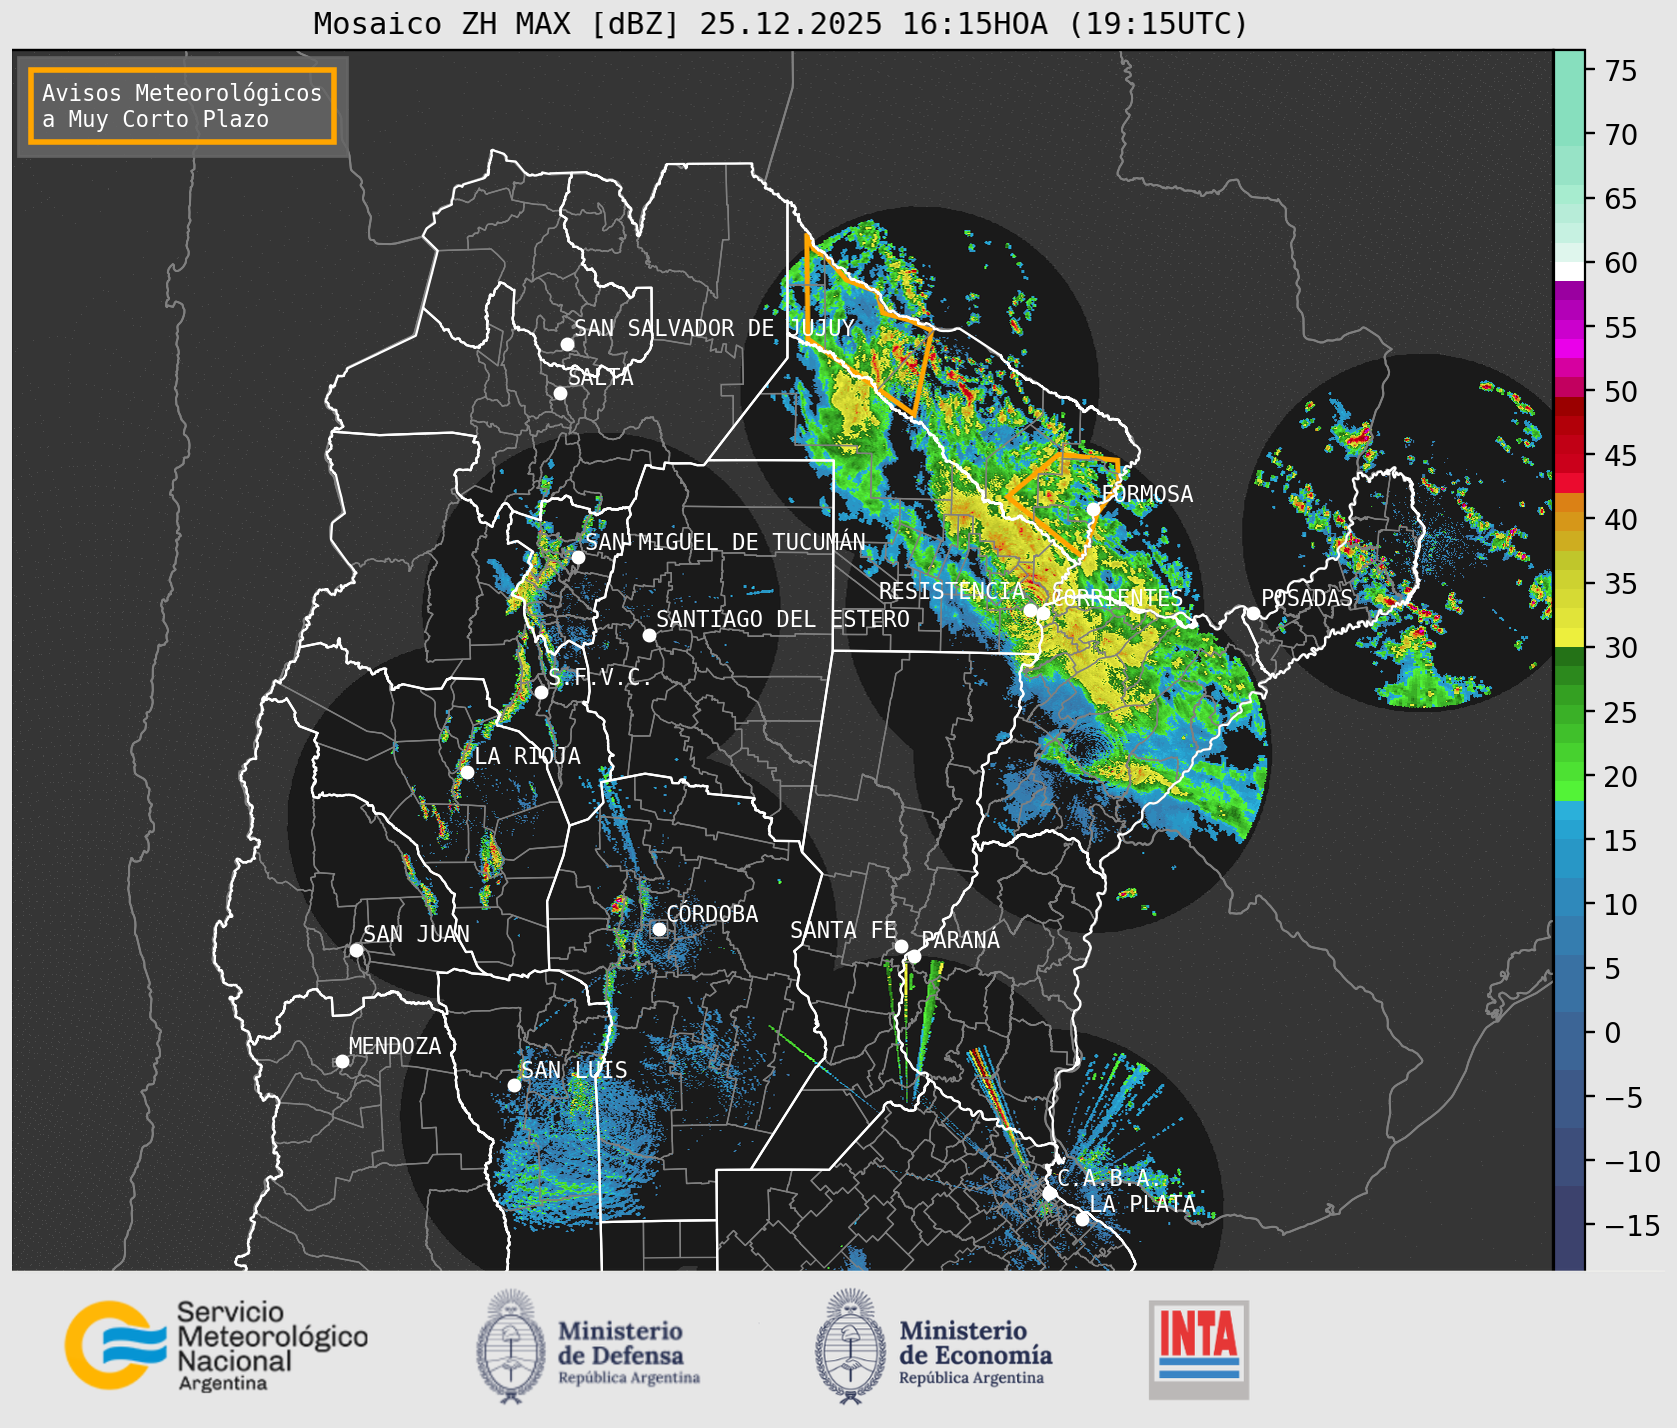Select the La Plata city marker
The image size is (1677, 1428).
pyautogui.click(x=1082, y=1218)
